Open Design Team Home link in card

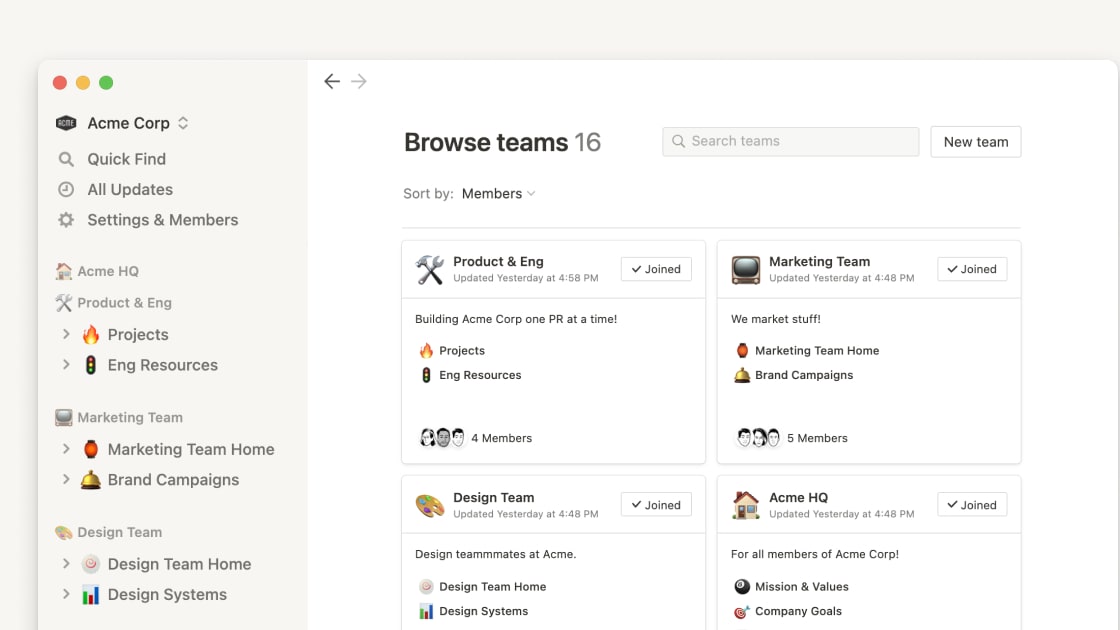click(x=492, y=586)
